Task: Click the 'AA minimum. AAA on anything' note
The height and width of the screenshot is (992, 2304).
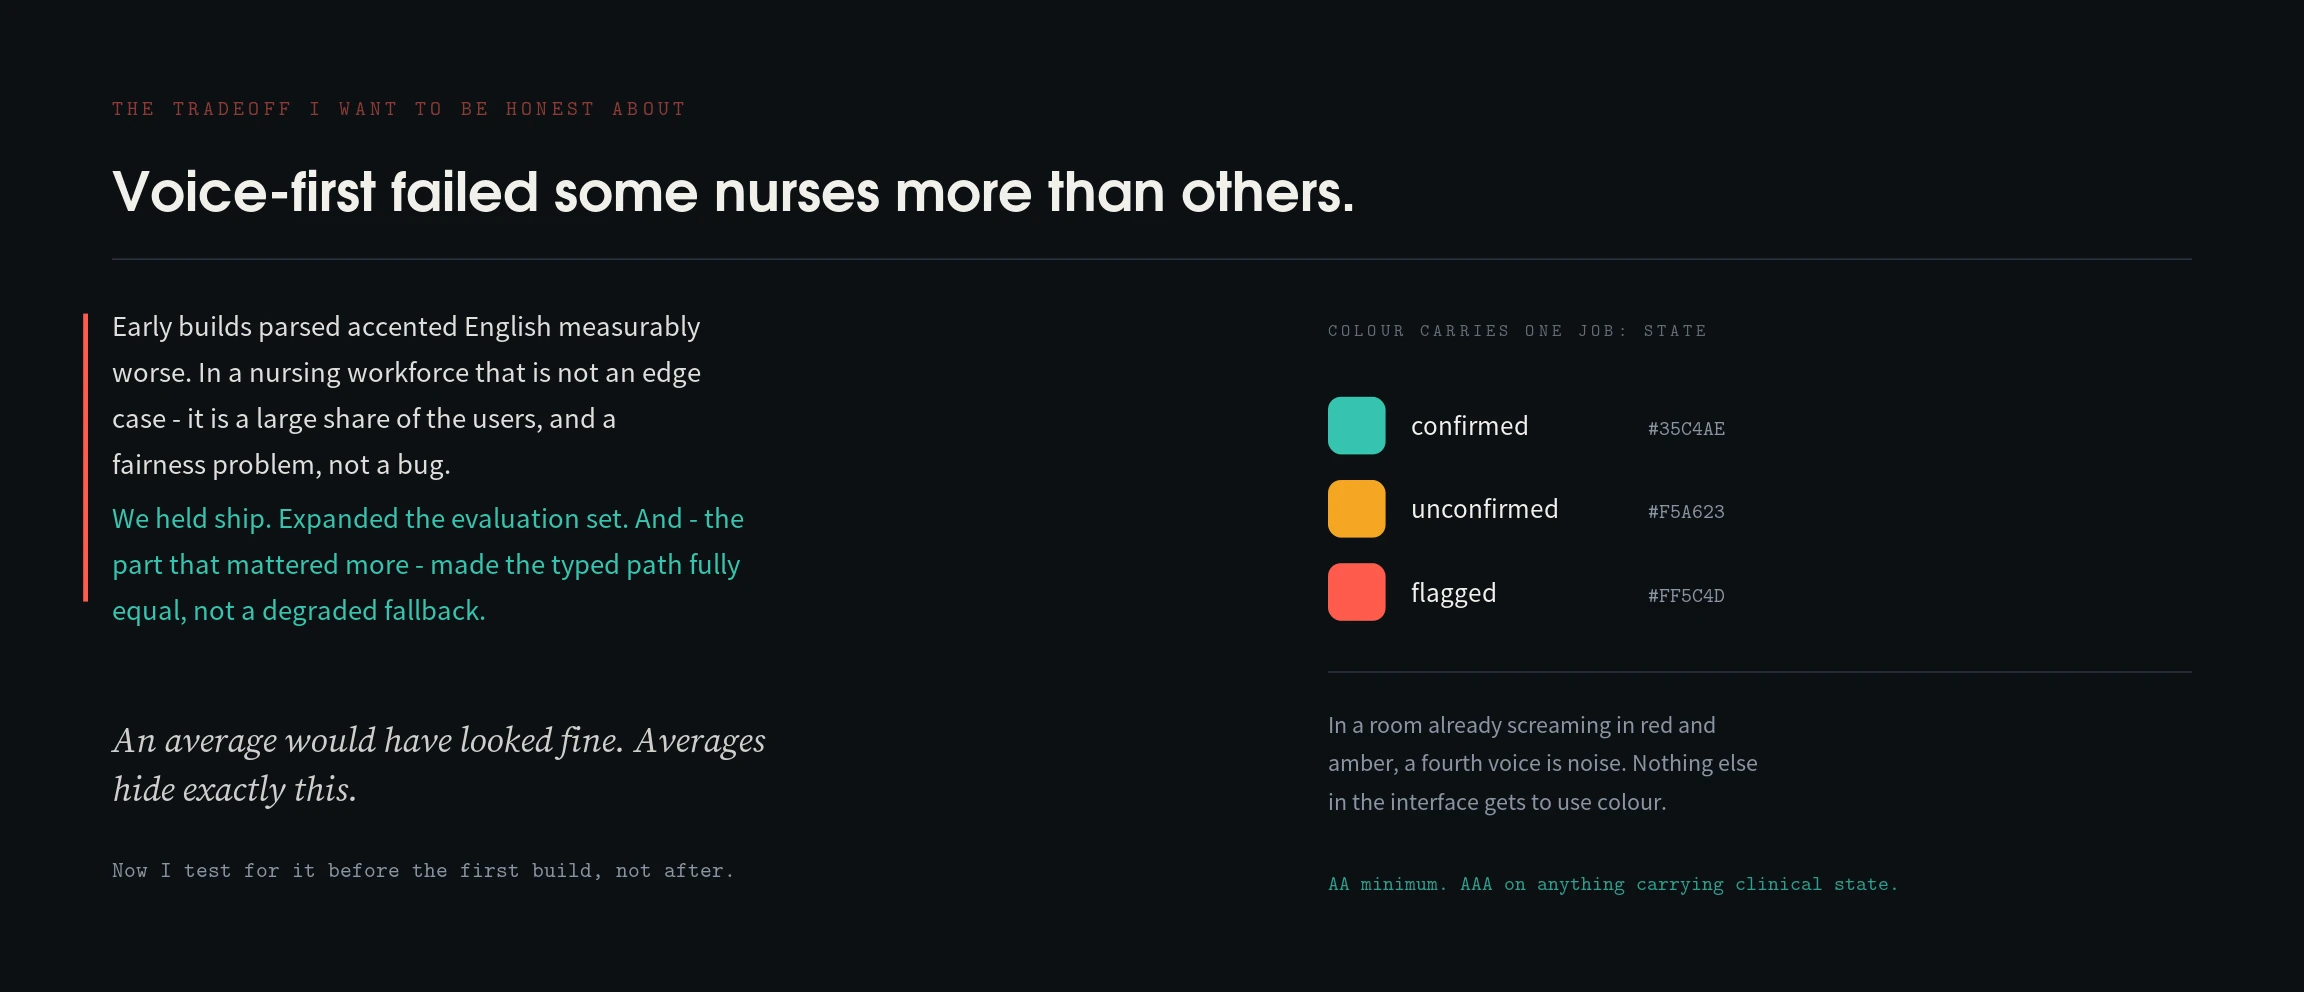Action: pyautogui.click(x=1612, y=885)
